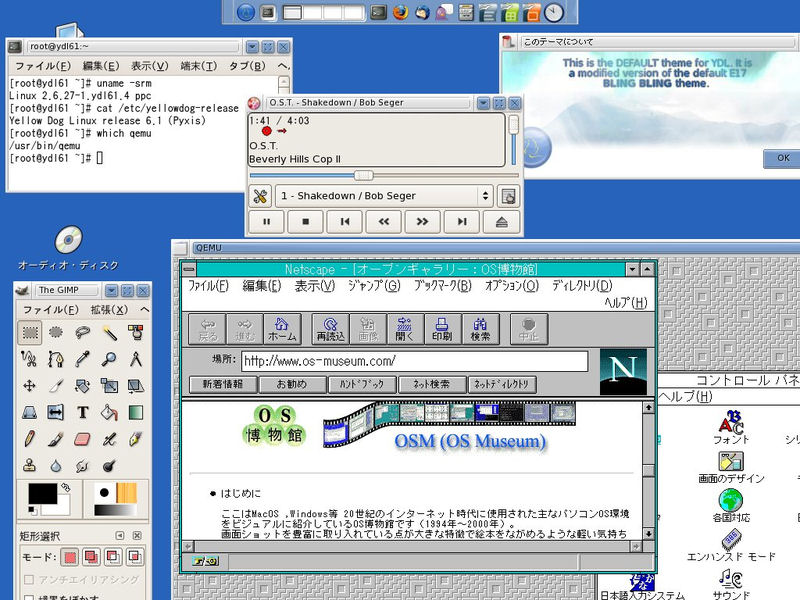Choose the Free Select lasso tool
This screenshot has height=600, width=800.
point(83,333)
